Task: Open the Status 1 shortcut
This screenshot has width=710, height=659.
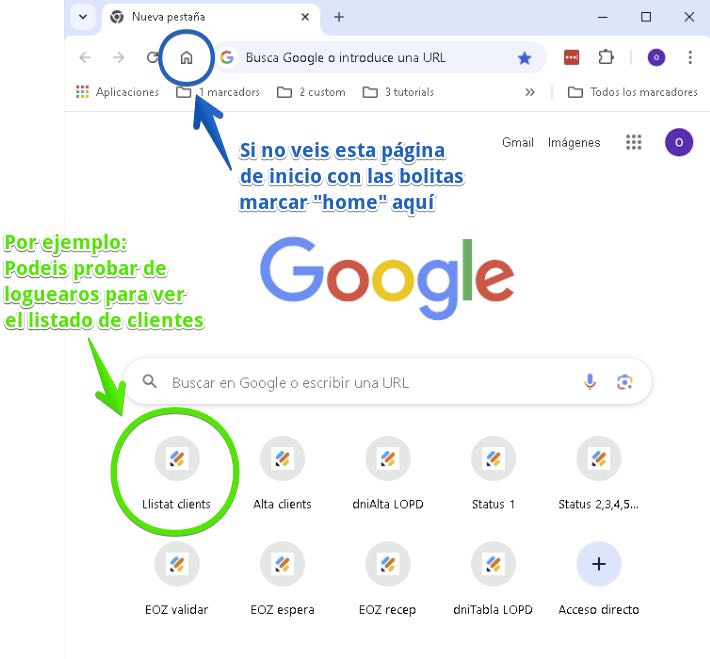Action: coord(493,473)
